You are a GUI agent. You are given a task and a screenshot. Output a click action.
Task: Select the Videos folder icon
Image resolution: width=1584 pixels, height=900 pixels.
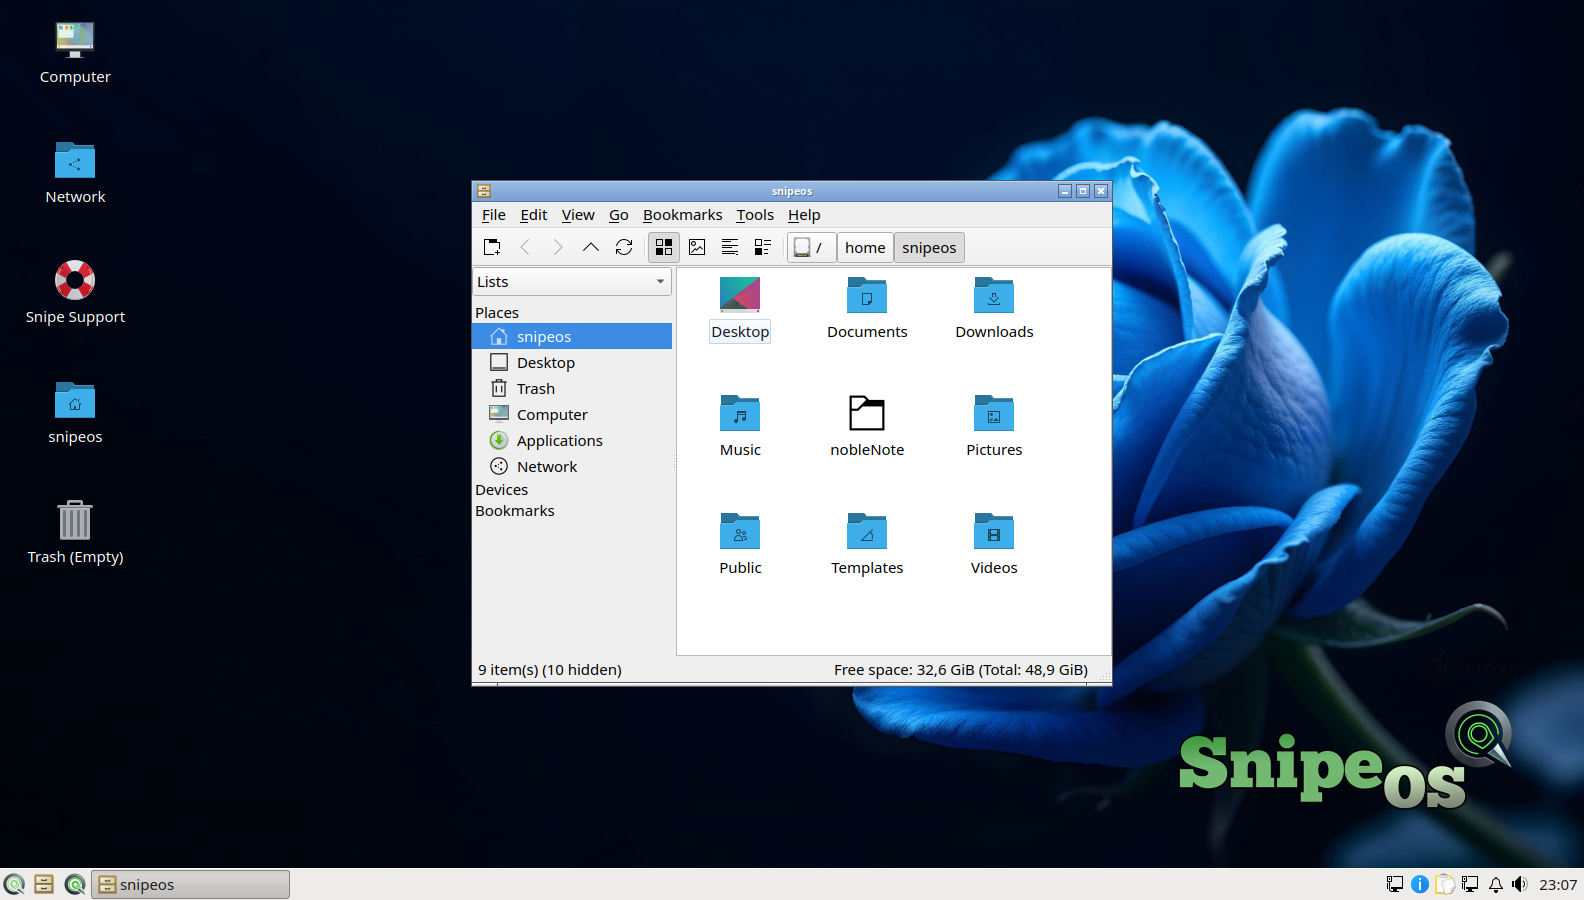click(x=994, y=532)
